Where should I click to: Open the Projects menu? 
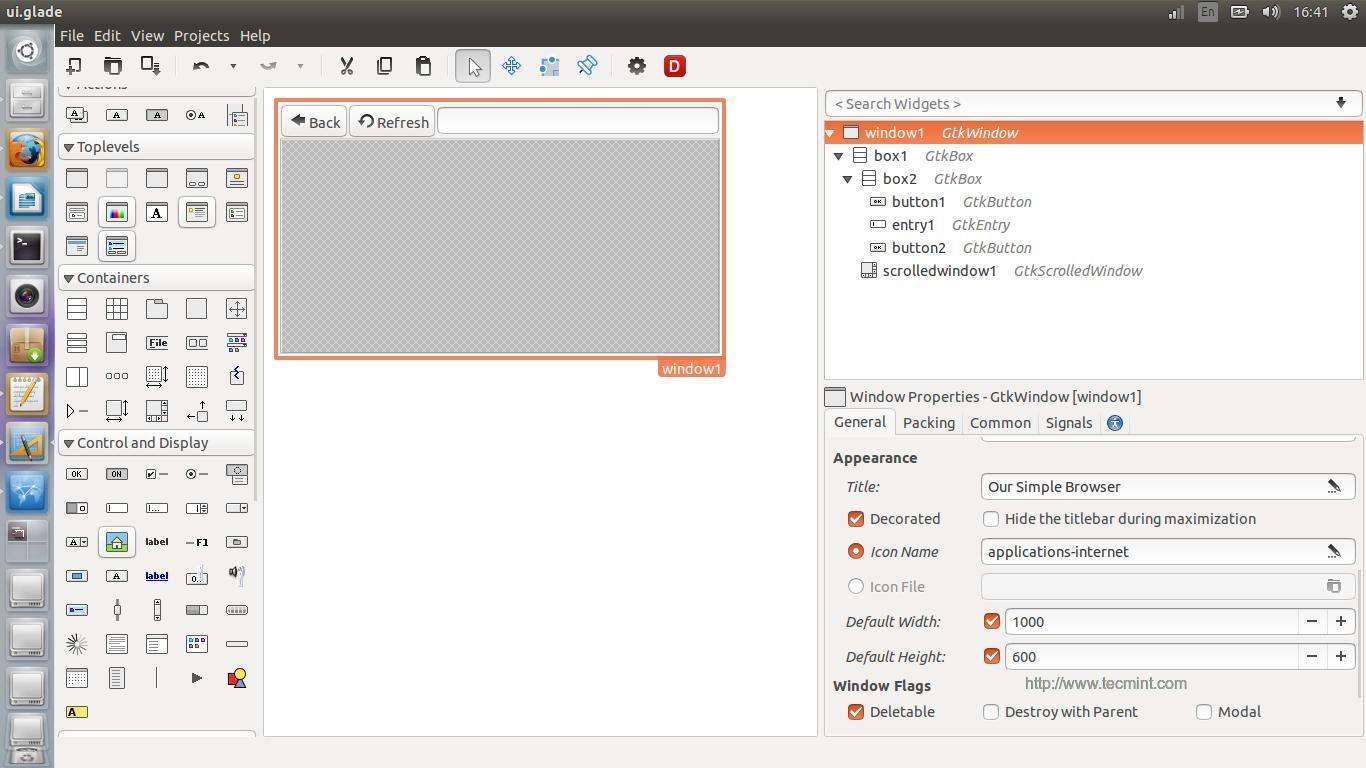point(200,35)
